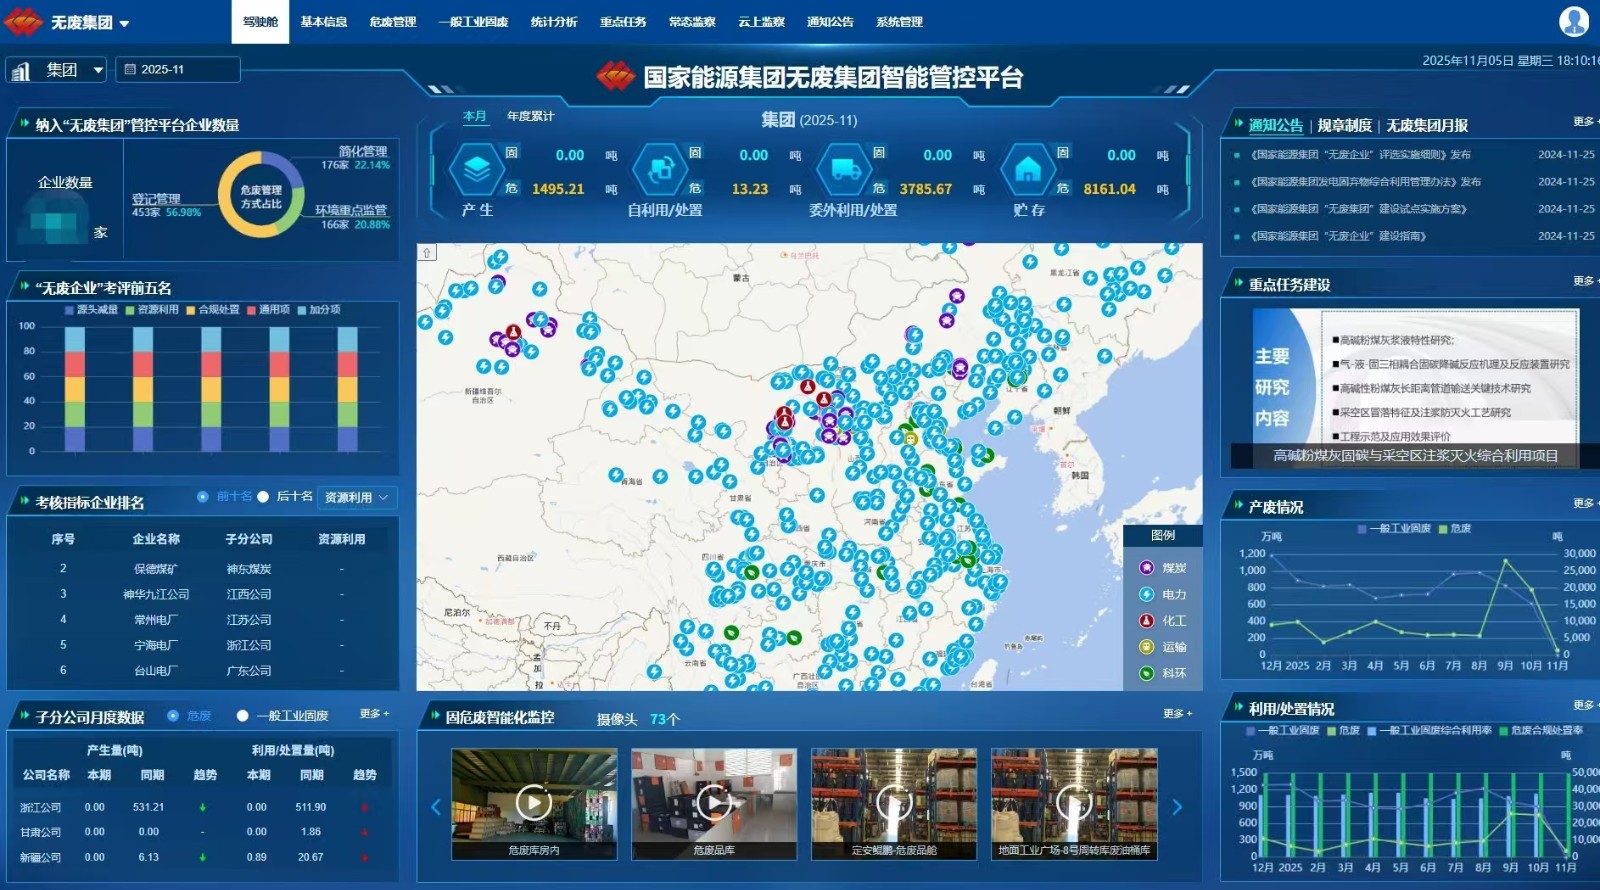Click the 自利用/处置 hexagon icon

point(661,171)
